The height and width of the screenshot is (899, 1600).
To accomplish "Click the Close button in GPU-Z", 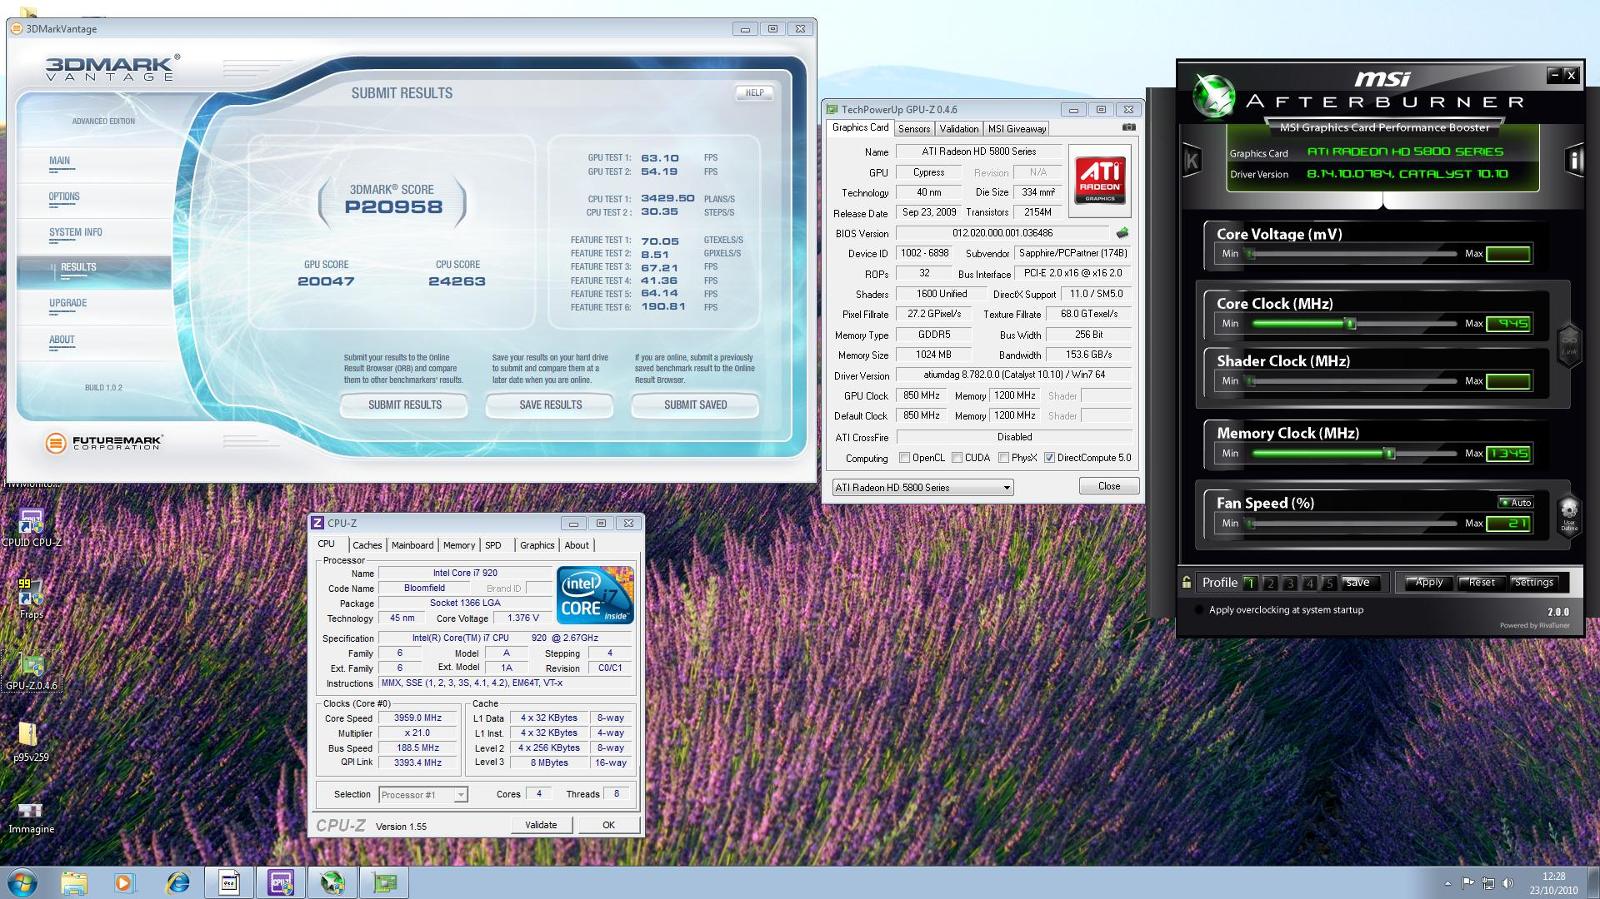I will click(1109, 486).
